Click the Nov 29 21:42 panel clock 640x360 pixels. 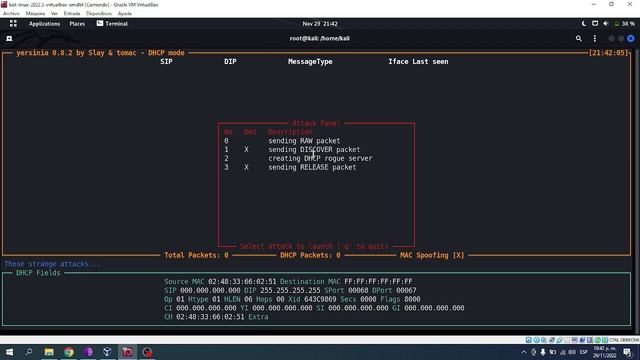(x=320, y=24)
